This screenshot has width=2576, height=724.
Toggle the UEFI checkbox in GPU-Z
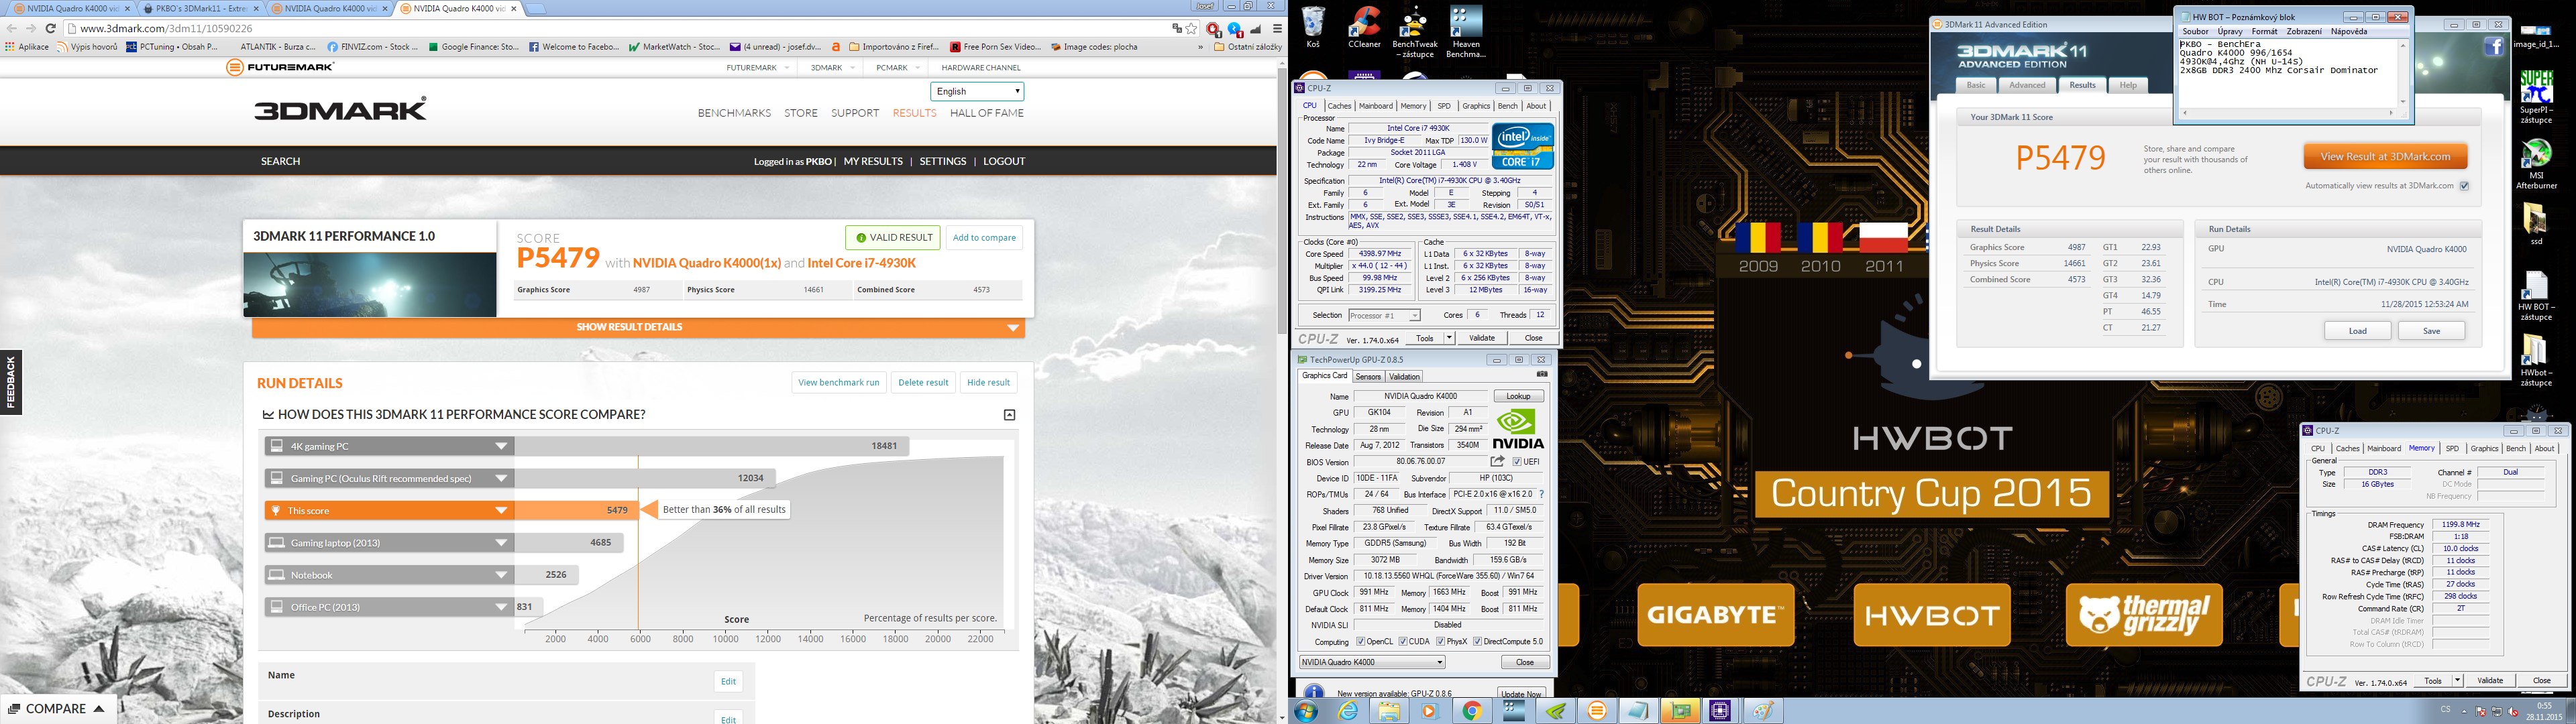[1517, 462]
